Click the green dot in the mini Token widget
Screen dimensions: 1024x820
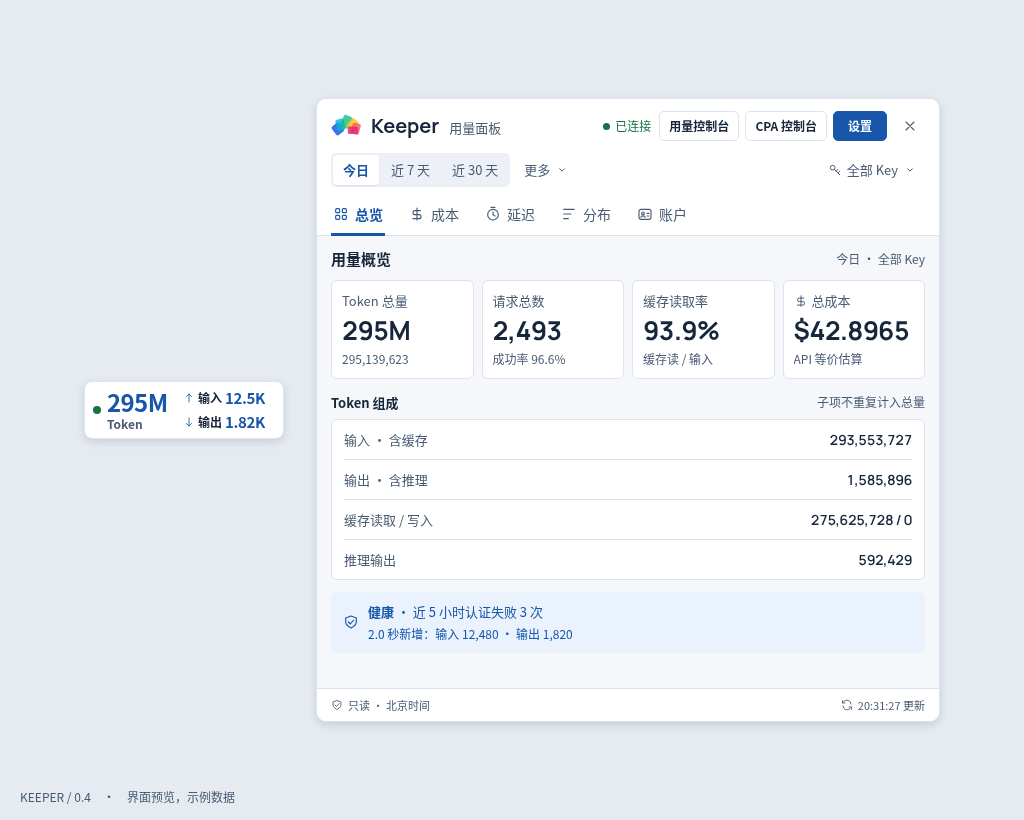[97, 410]
